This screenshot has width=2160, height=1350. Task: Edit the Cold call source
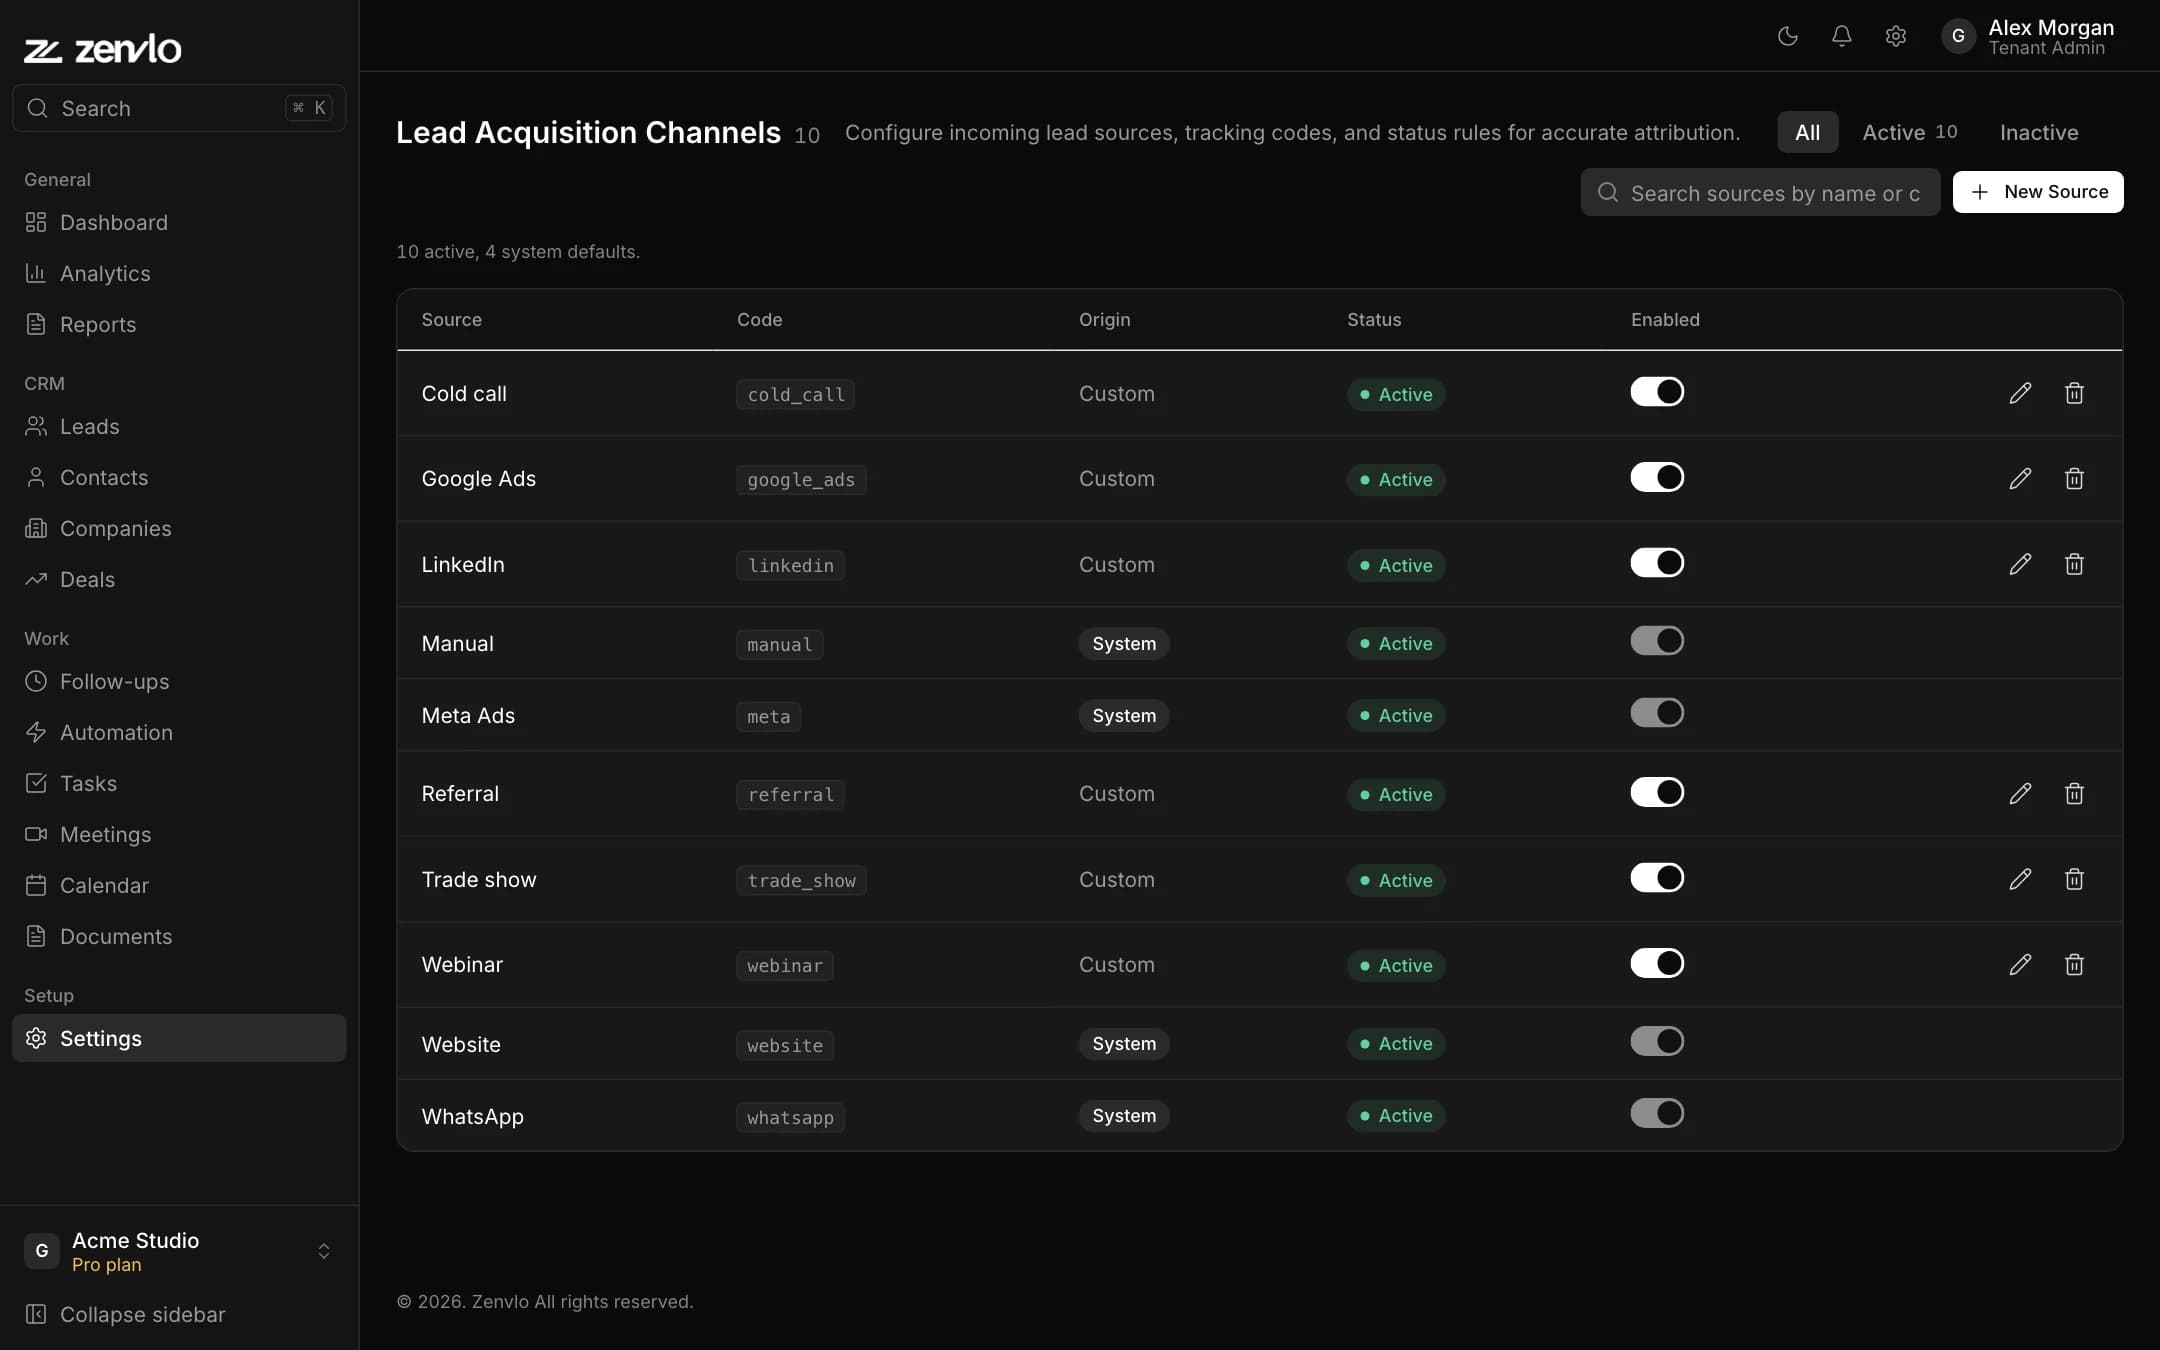2020,393
